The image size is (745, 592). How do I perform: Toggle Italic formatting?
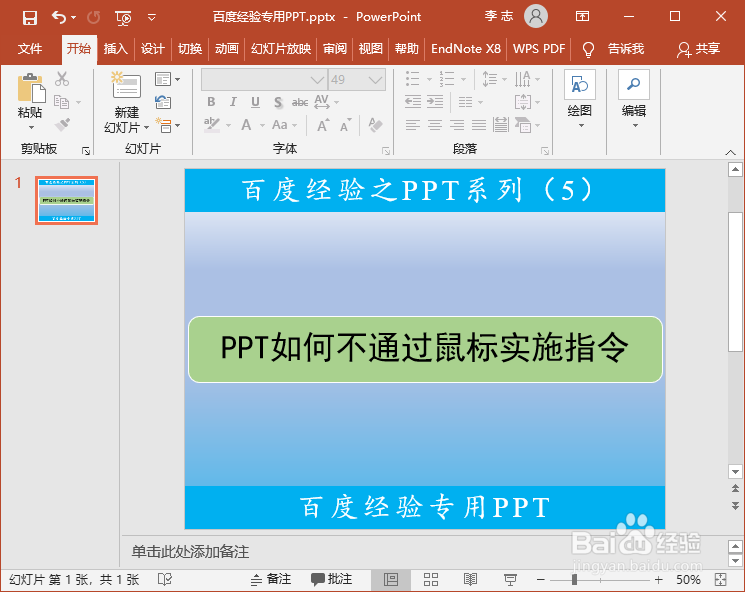click(x=233, y=102)
